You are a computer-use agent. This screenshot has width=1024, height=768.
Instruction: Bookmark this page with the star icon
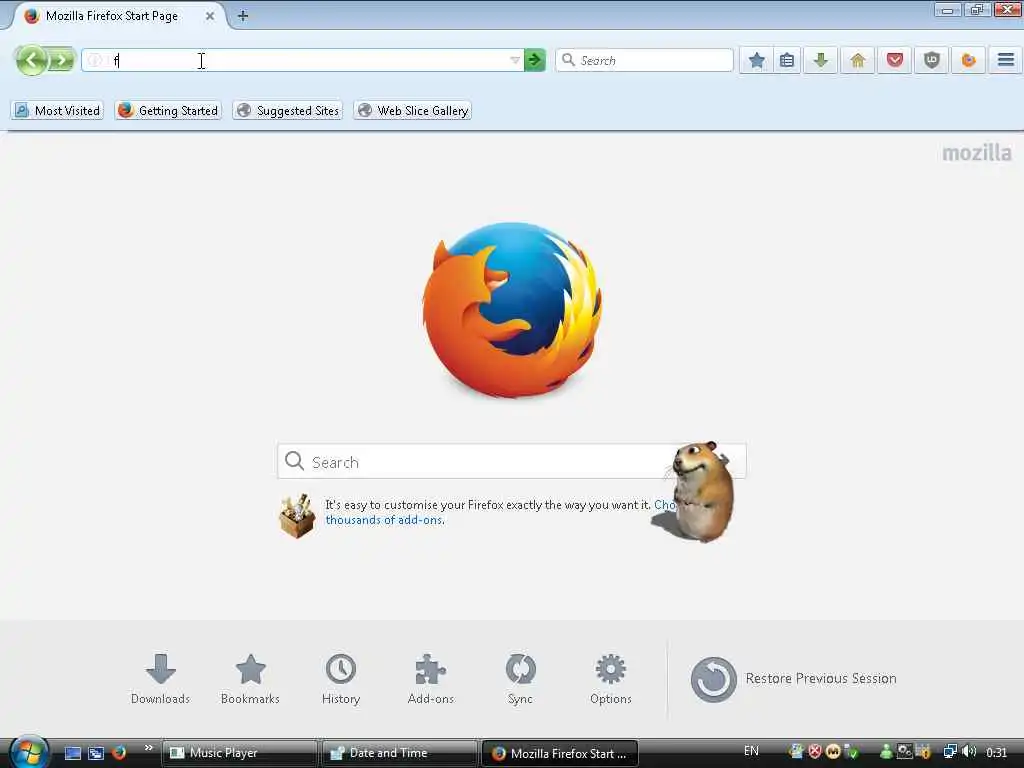coord(756,61)
